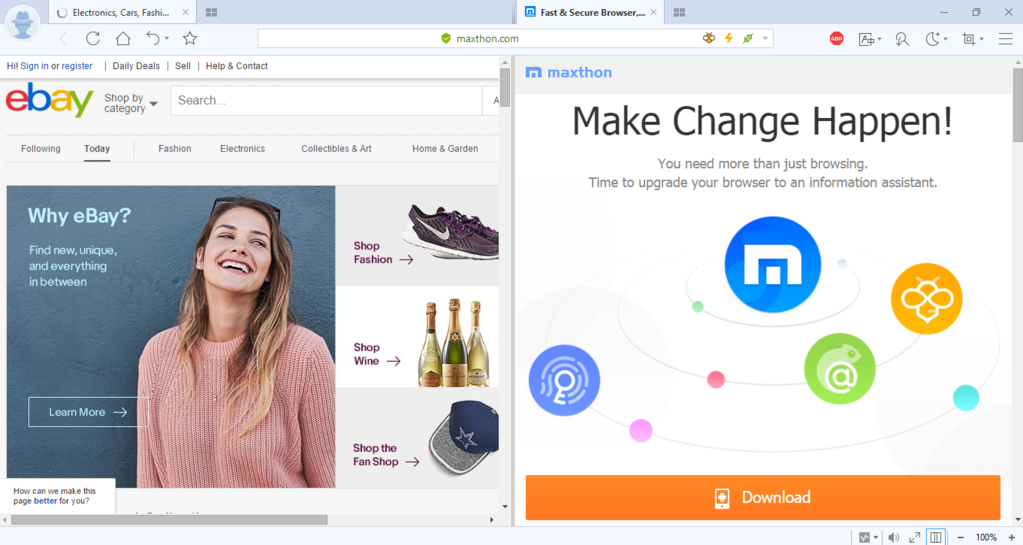The height and width of the screenshot is (545, 1023).
Task: Click the blue Maxthon M circle icon
Action: click(x=772, y=264)
